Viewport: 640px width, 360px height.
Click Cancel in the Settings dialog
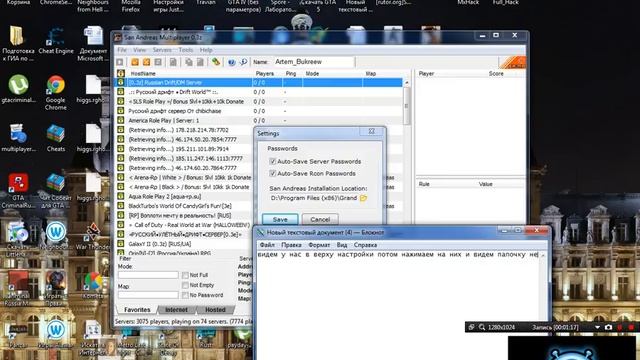tap(320, 219)
